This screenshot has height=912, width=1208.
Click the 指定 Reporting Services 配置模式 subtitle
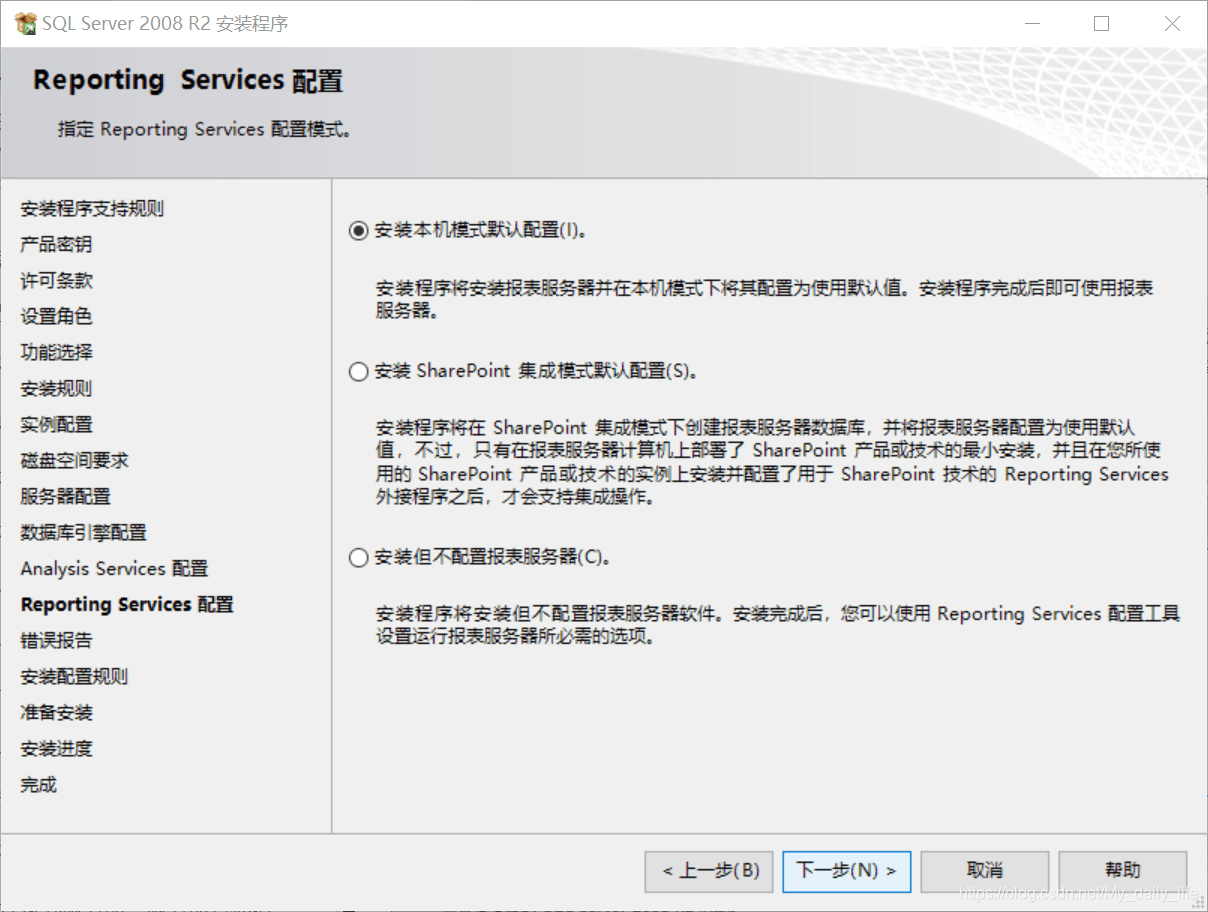pyautogui.click(x=204, y=130)
